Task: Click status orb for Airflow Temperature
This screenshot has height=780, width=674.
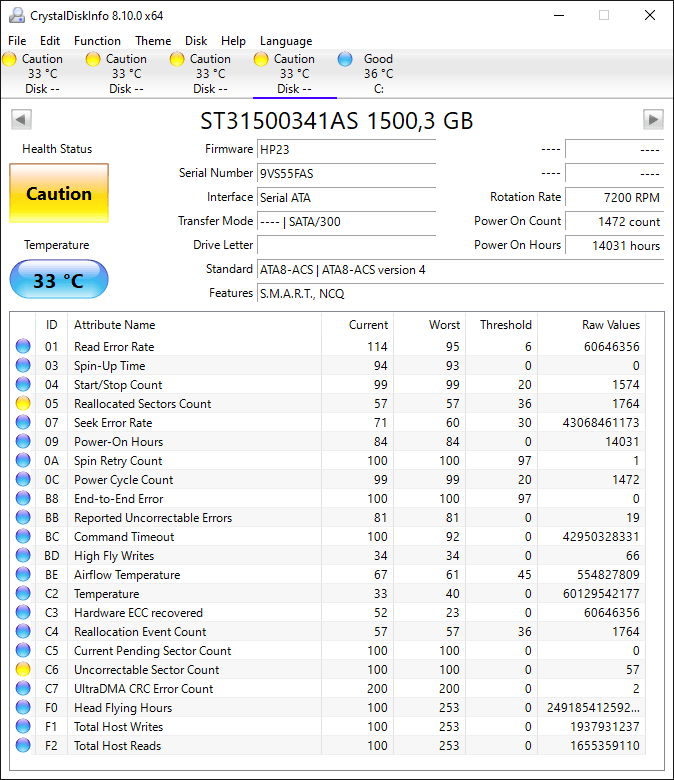Action: 23,574
